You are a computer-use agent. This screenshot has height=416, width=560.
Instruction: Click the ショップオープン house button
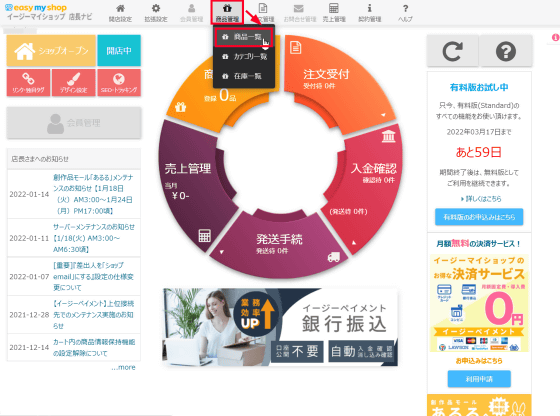click(x=51, y=51)
